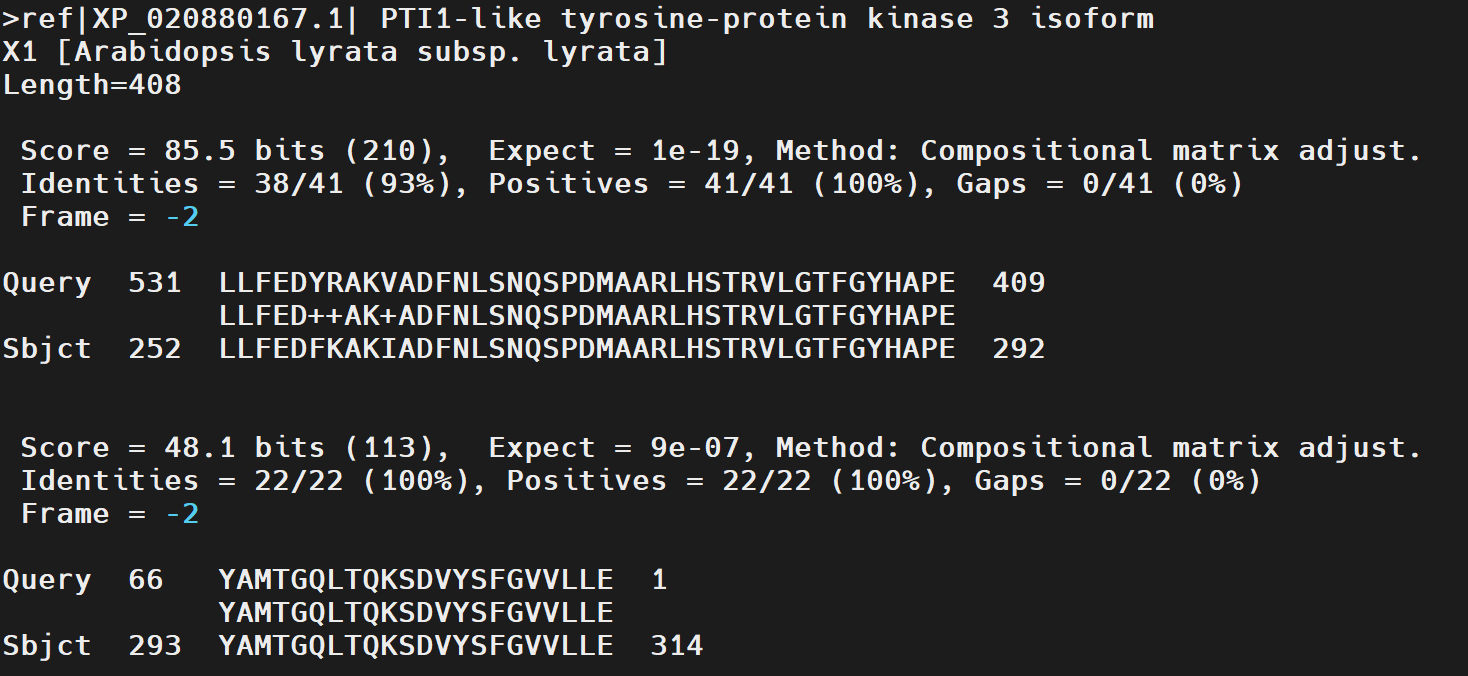Click the second alignment's Frame -2 value
Image resolution: width=1468 pixels, height=676 pixels.
coord(181,514)
